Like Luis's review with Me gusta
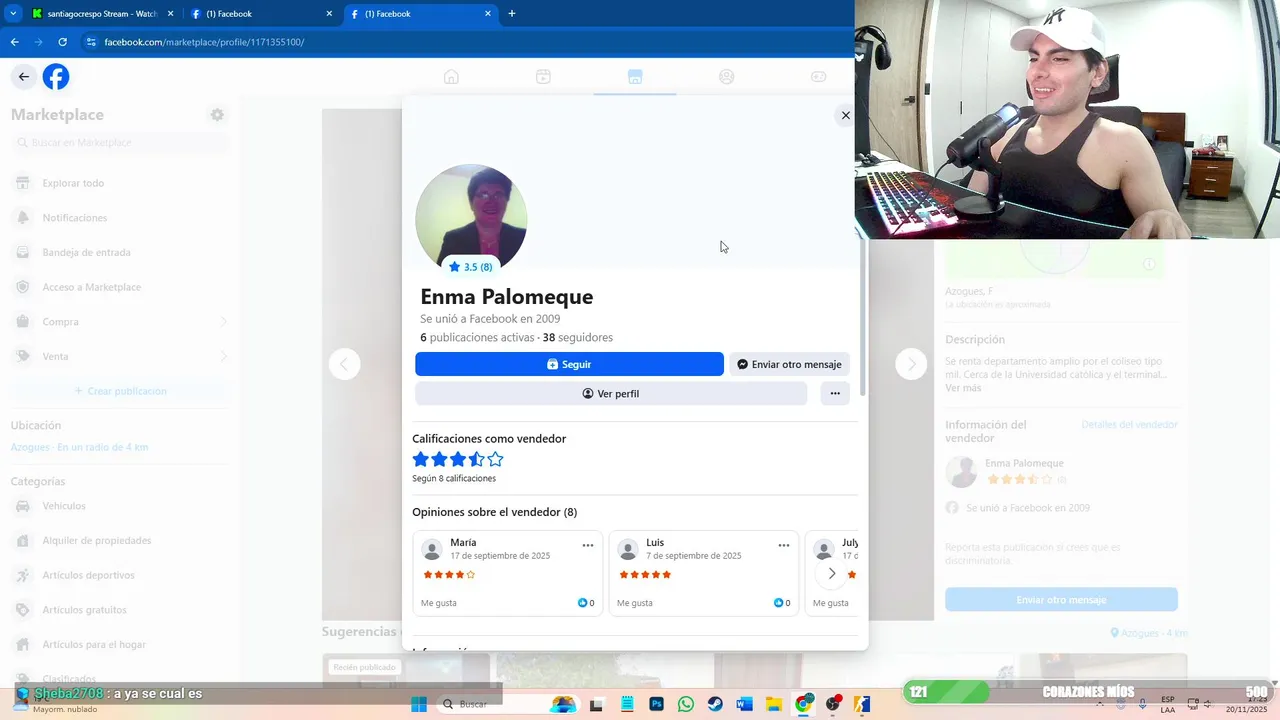Image resolution: width=1280 pixels, height=720 pixels. coord(635,603)
